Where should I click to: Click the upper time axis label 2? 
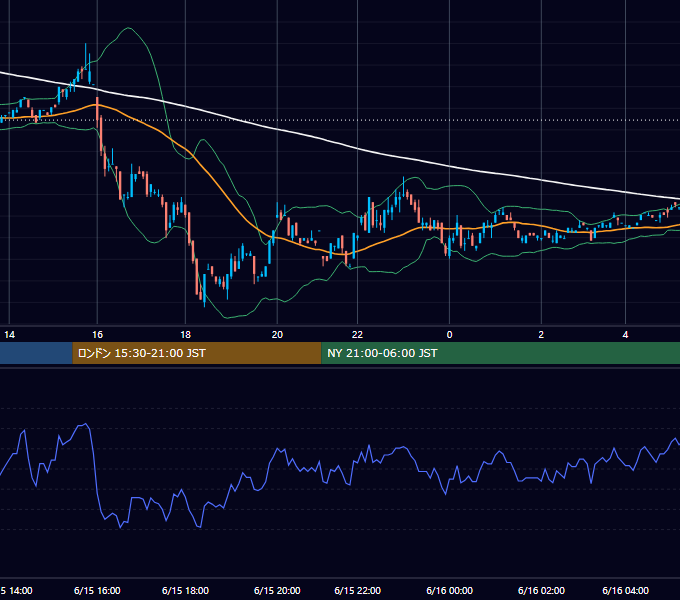point(541,335)
